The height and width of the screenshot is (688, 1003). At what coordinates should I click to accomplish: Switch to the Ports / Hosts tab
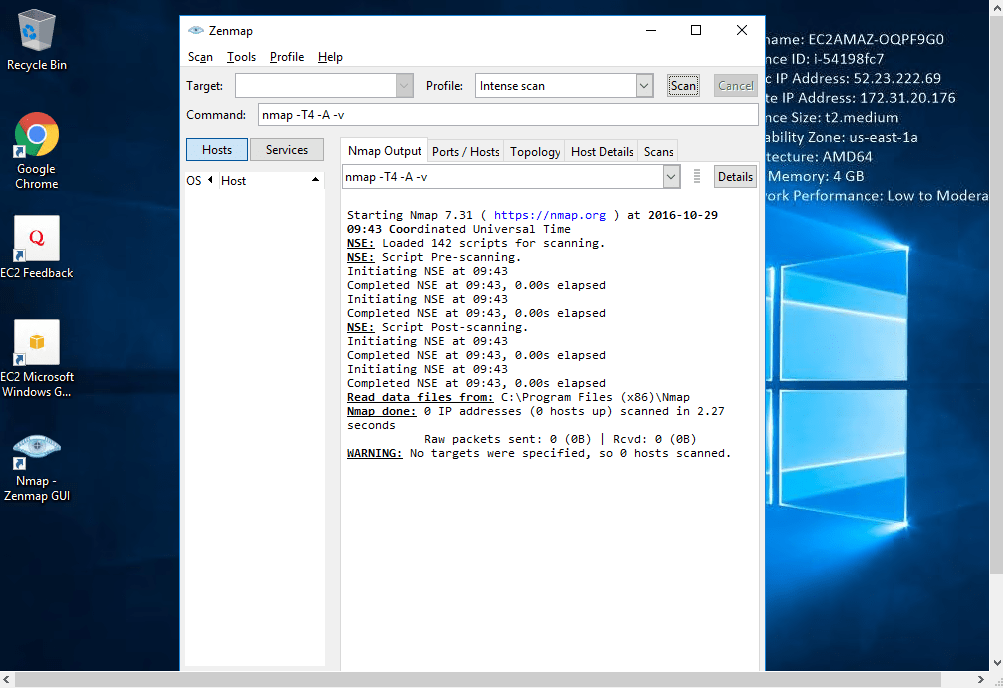(465, 152)
